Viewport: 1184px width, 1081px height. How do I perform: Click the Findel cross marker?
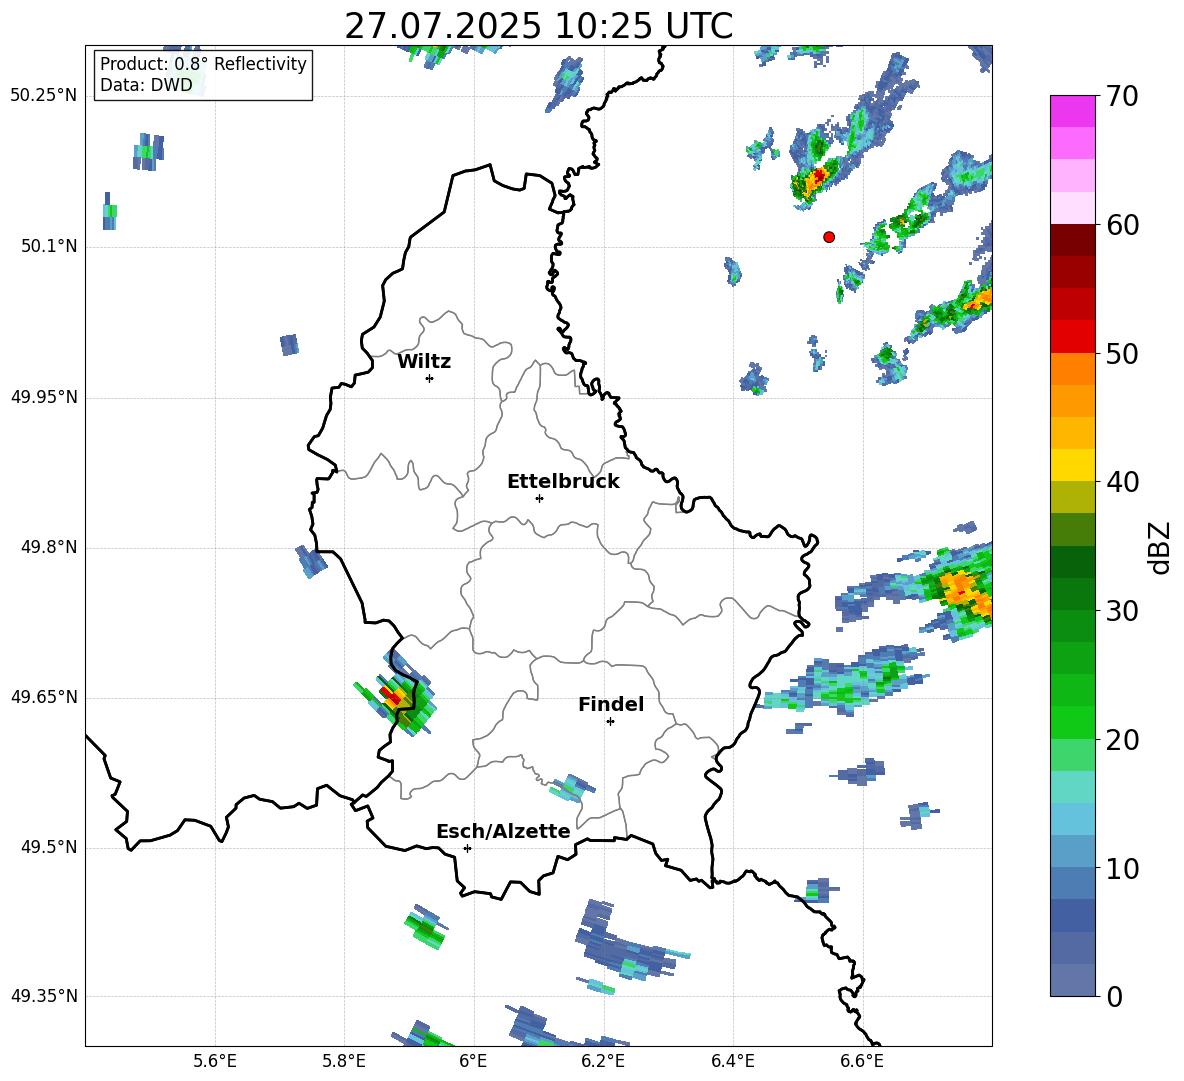point(611,722)
